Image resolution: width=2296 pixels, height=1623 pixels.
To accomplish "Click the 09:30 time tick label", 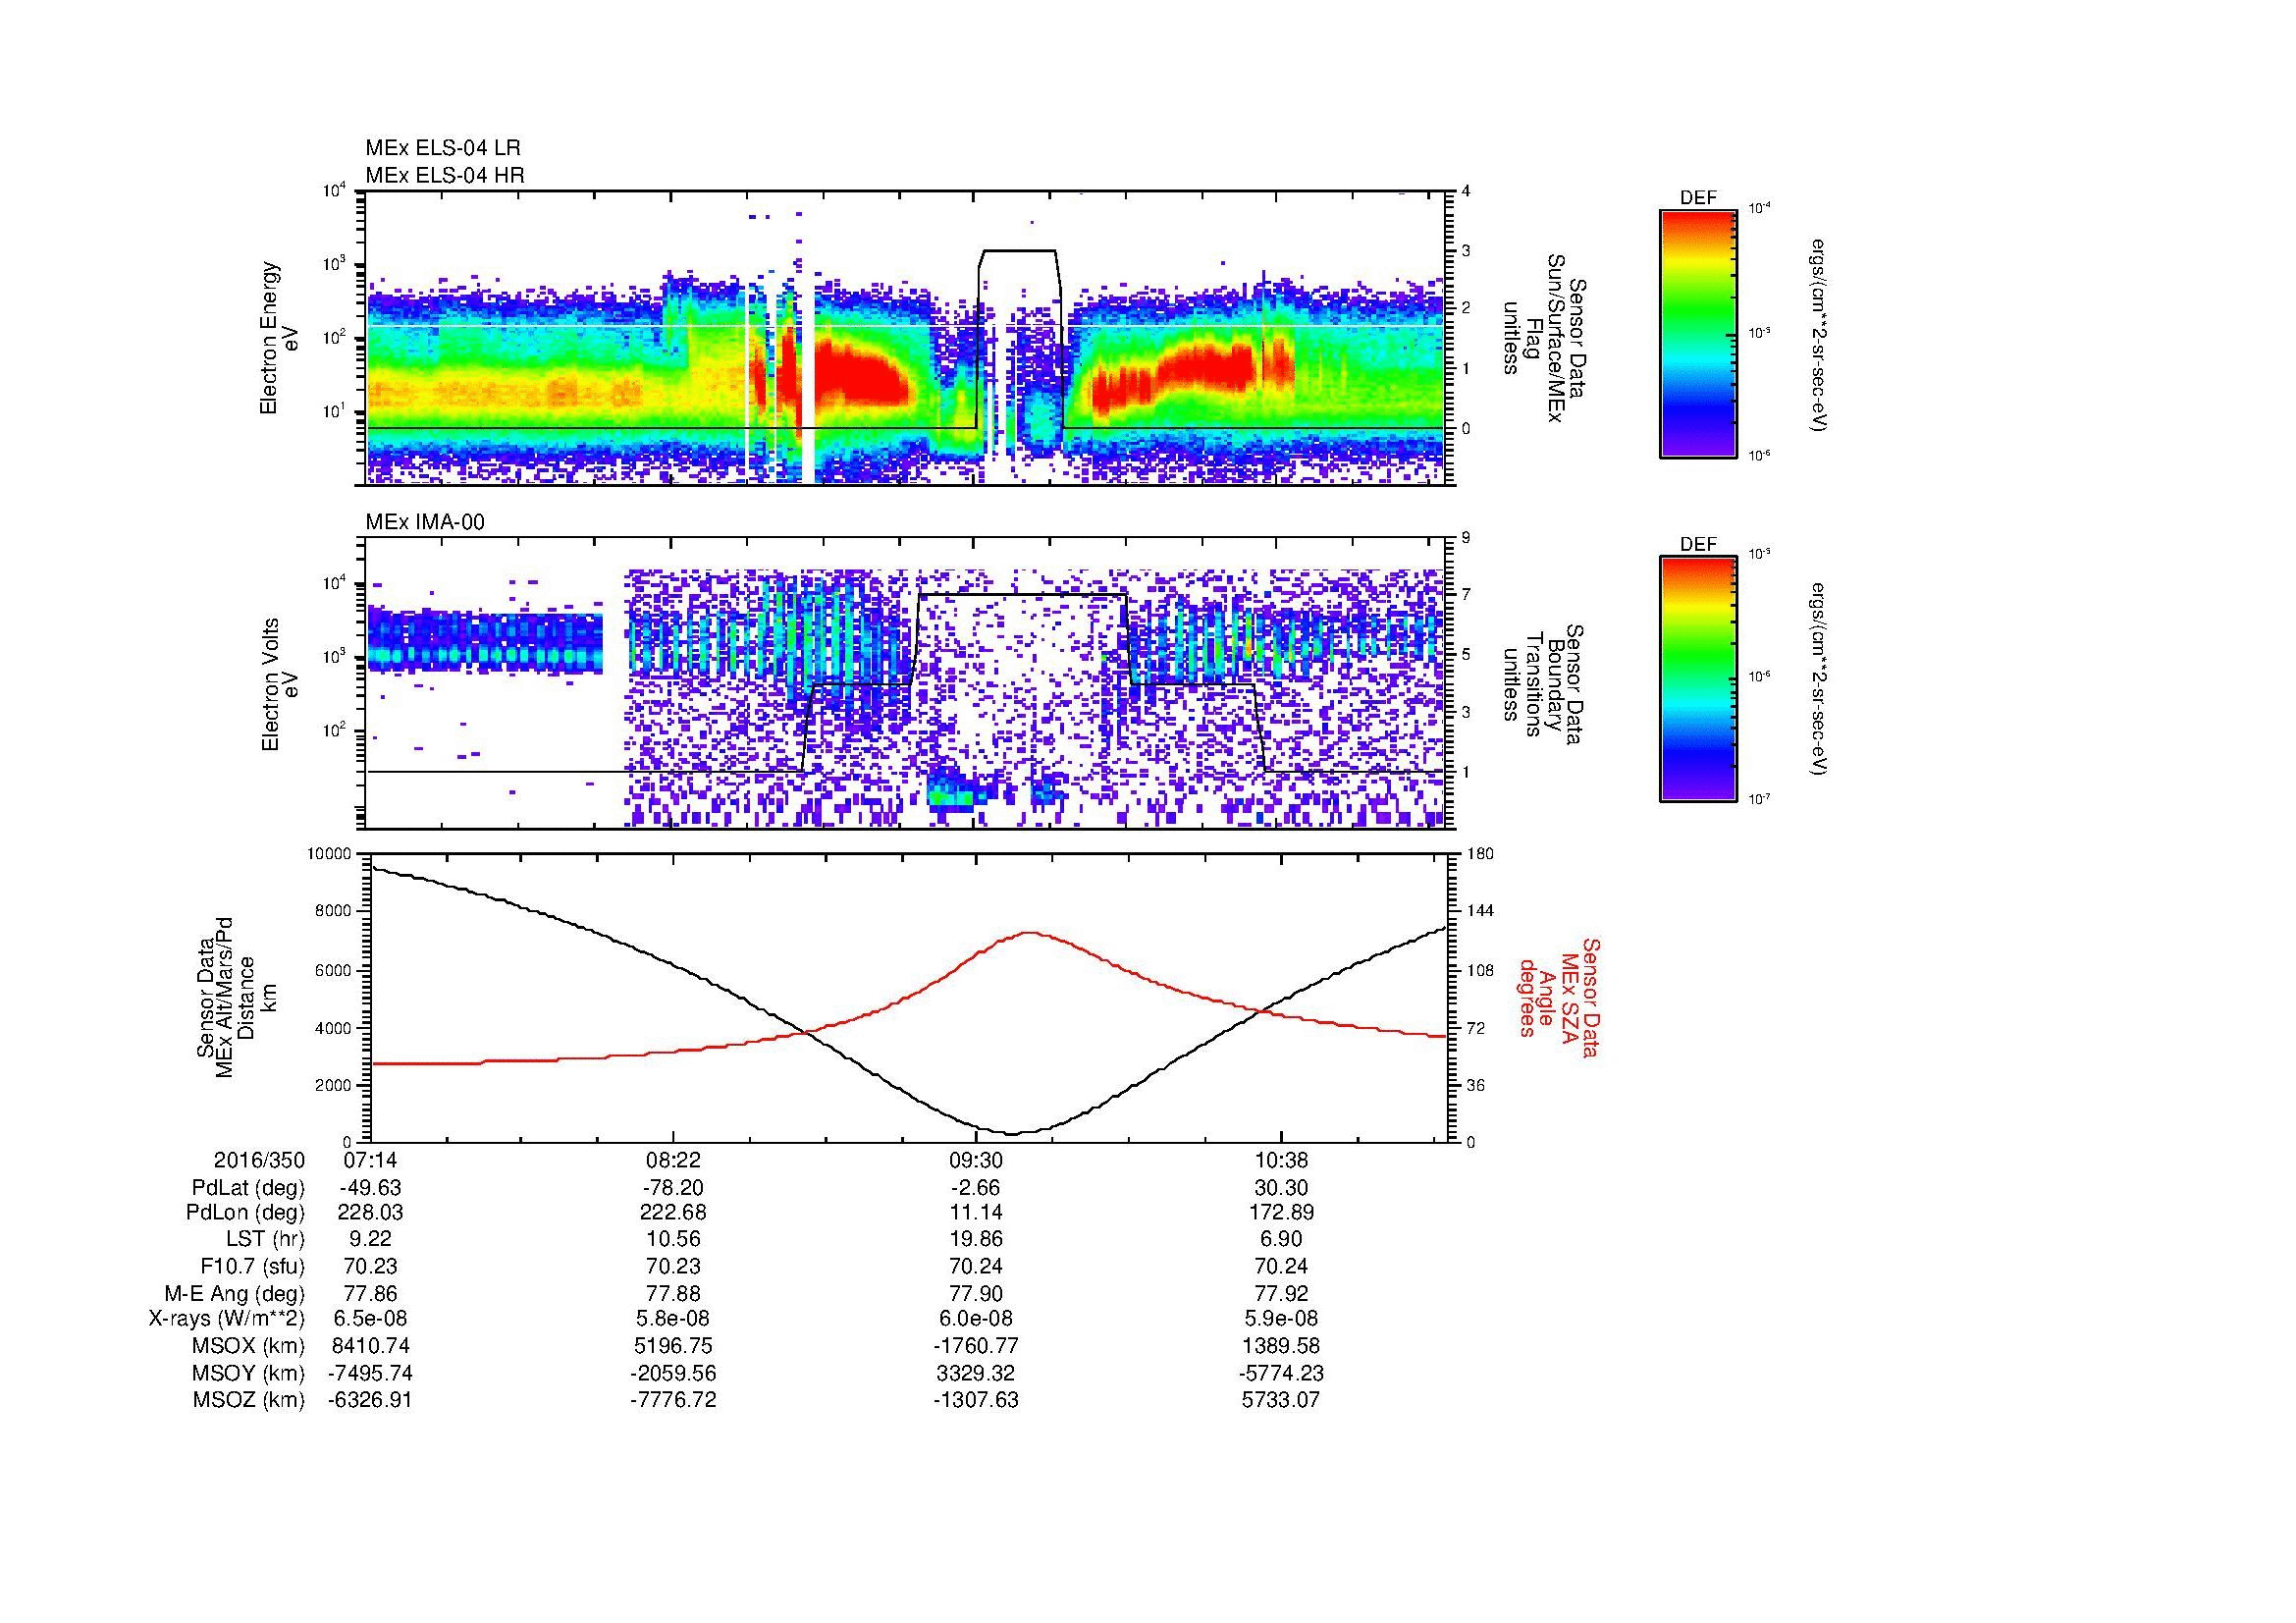I will click(976, 1161).
